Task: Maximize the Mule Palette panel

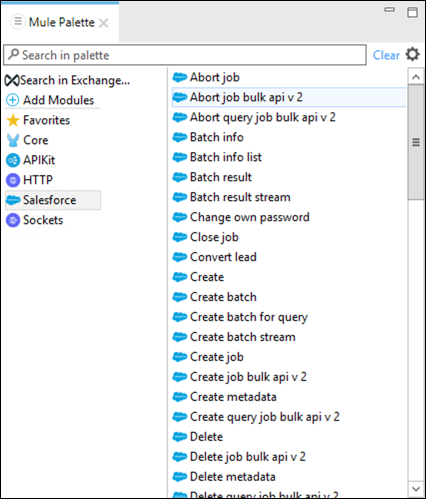Action: 412,12
